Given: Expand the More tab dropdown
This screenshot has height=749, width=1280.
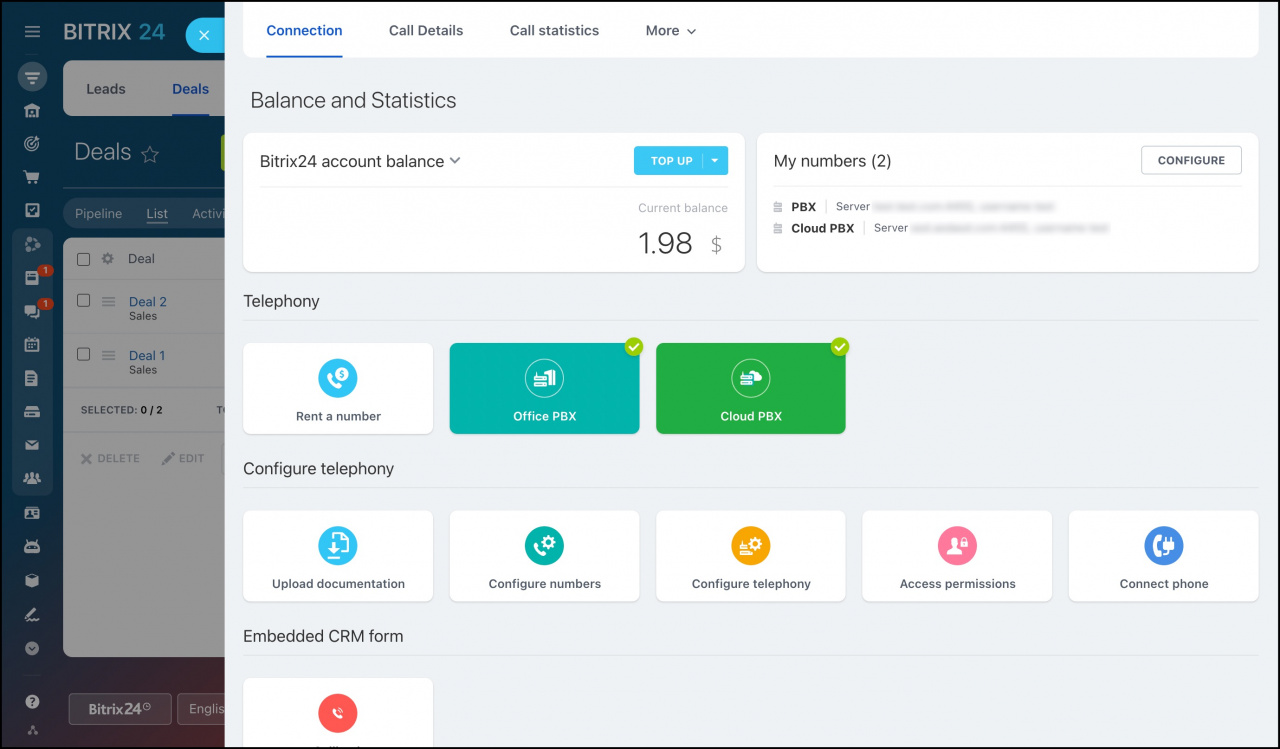Looking at the screenshot, I should click(671, 31).
